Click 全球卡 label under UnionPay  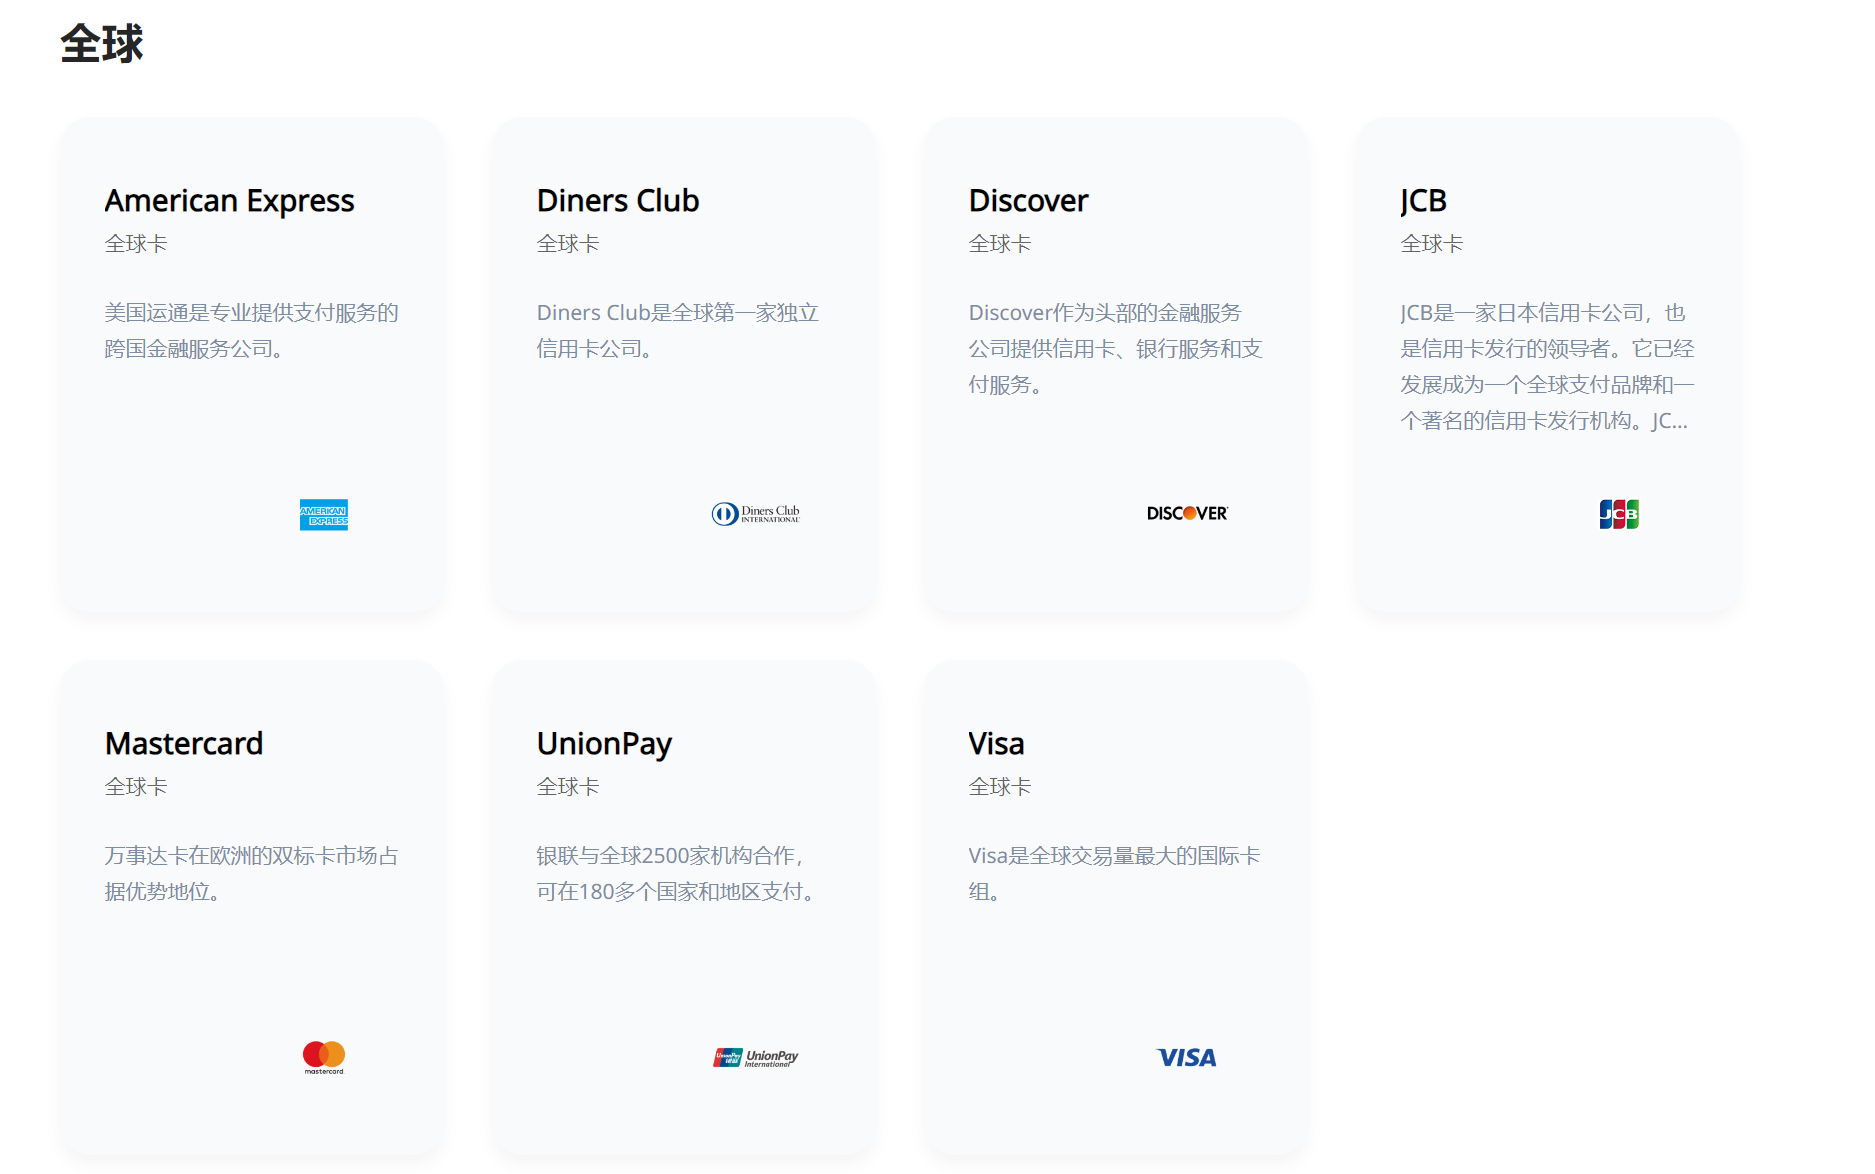(568, 787)
